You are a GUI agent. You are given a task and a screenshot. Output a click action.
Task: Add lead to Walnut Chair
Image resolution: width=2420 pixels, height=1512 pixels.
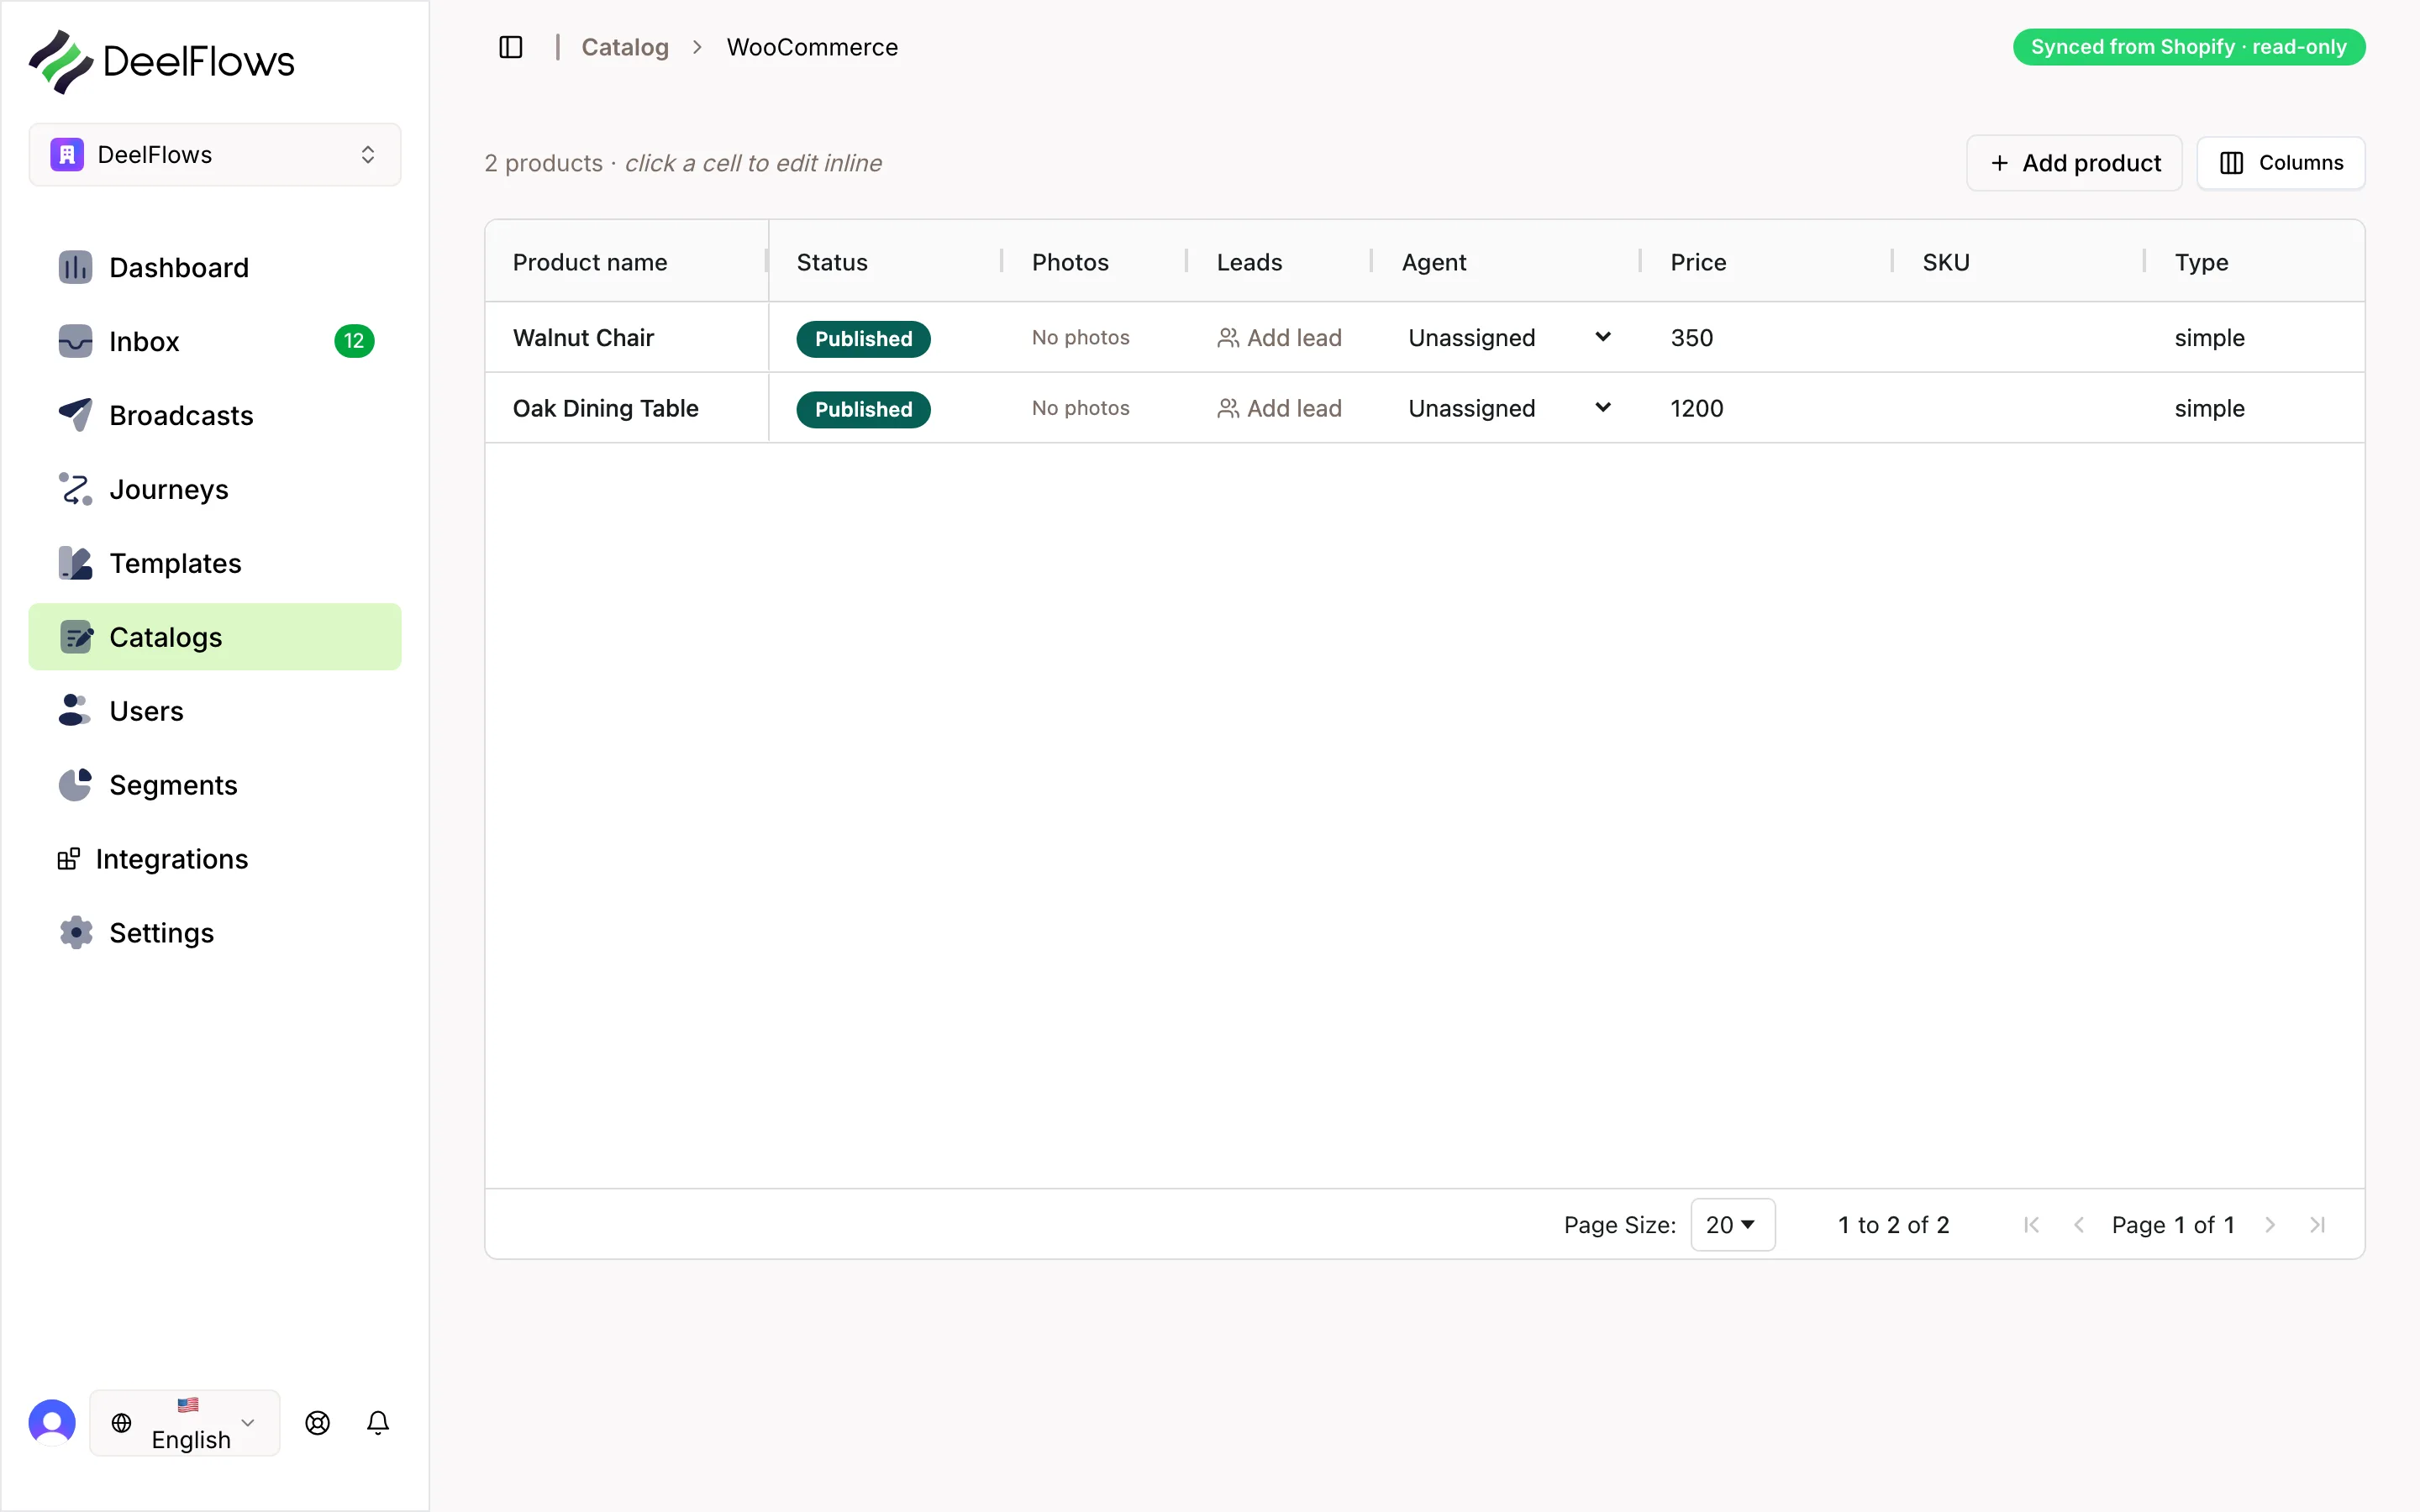[1279, 338]
